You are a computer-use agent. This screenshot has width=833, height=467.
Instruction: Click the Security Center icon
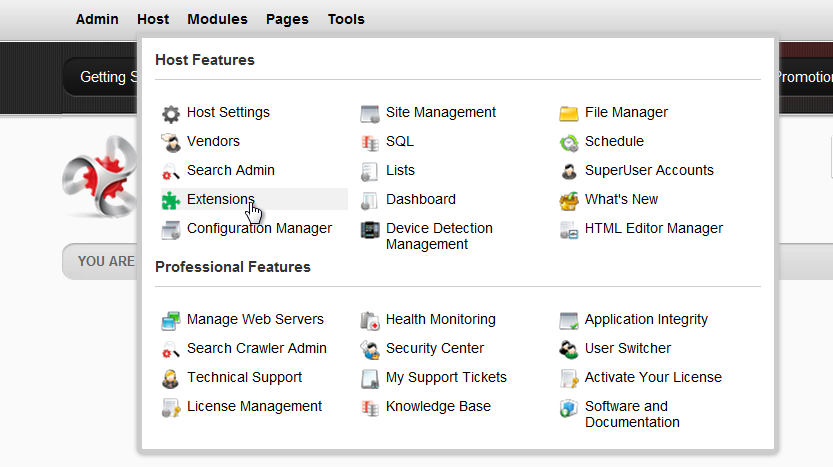tap(370, 350)
